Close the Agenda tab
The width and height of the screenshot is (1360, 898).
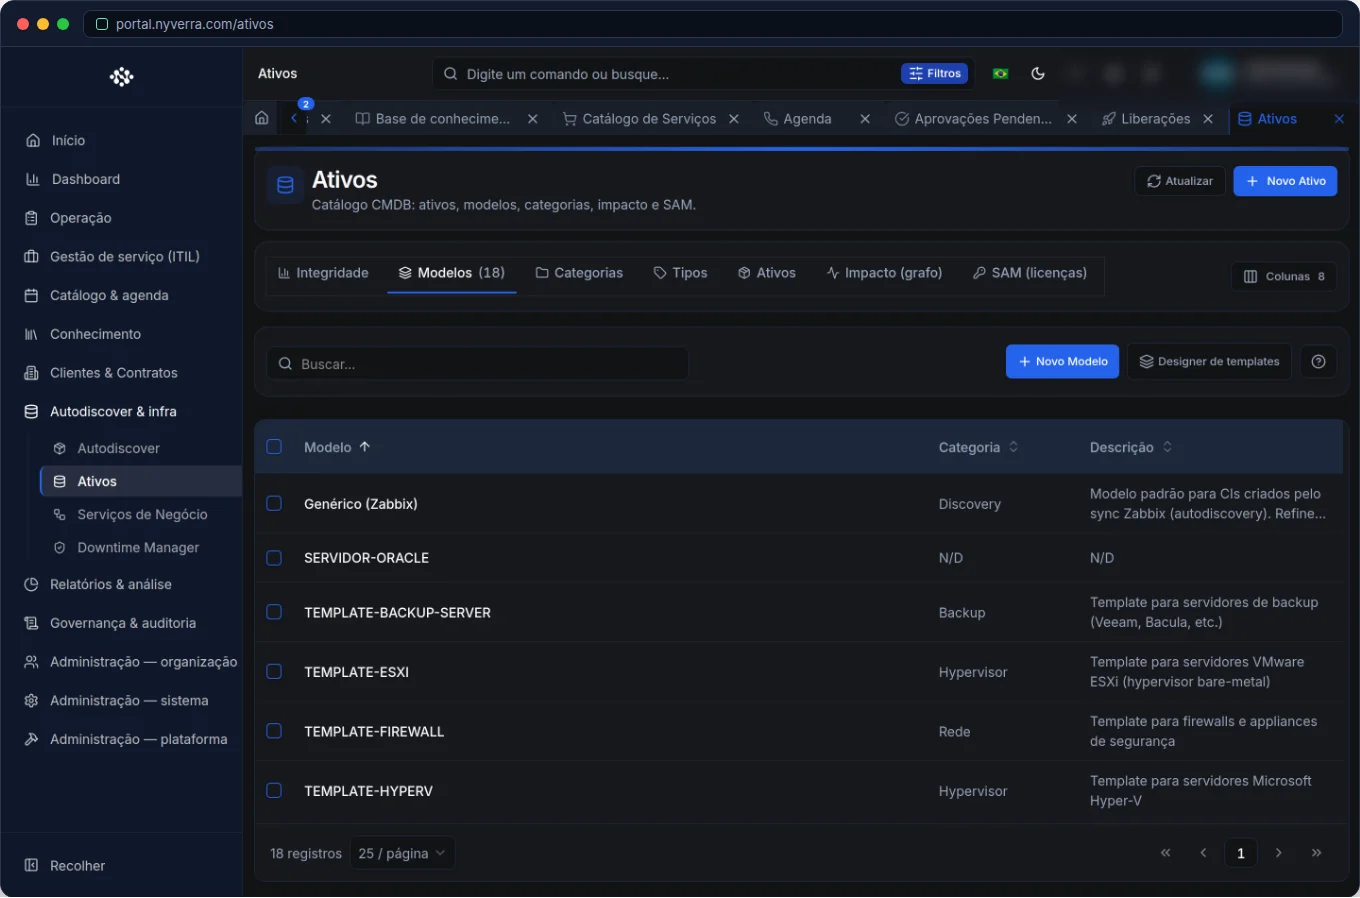(865, 119)
